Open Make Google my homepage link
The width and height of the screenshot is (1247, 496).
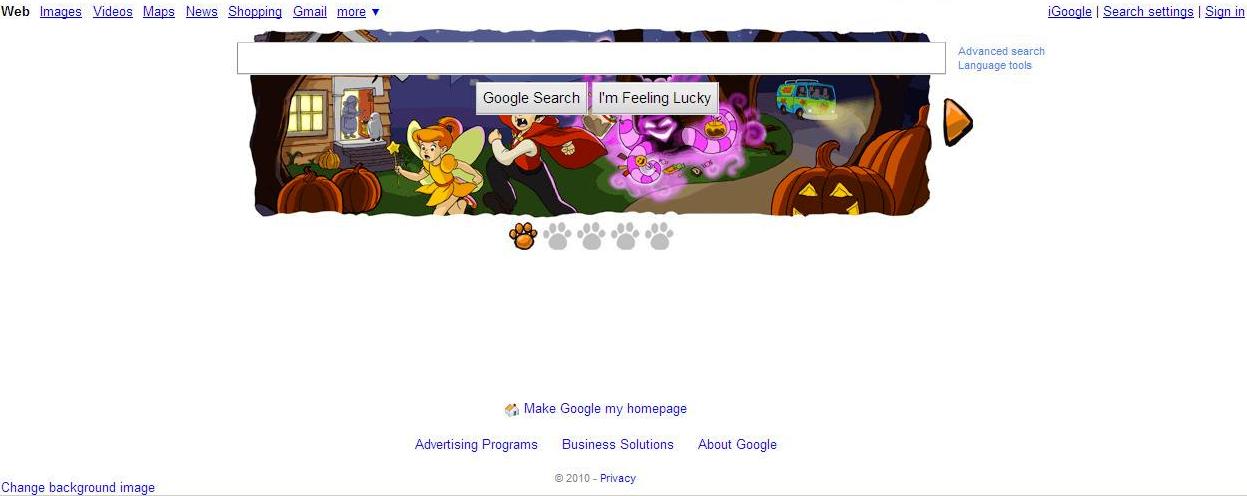pyautogui.click(x=605, y=409)
